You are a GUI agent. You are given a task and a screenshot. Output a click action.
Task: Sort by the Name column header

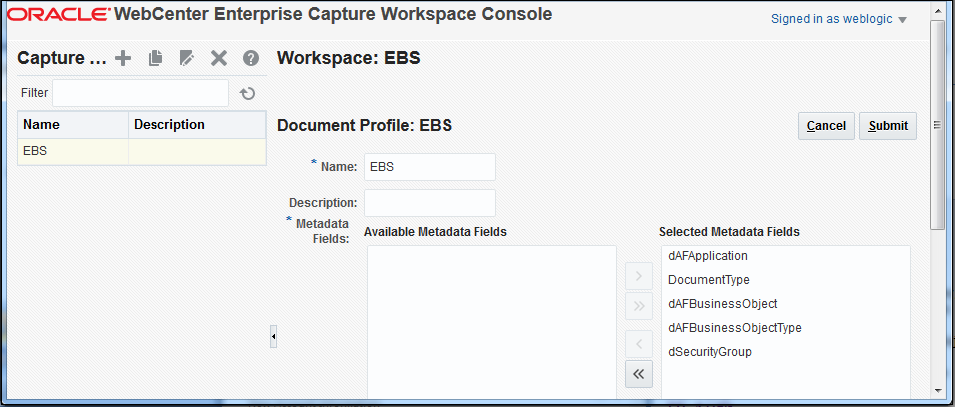73,125
